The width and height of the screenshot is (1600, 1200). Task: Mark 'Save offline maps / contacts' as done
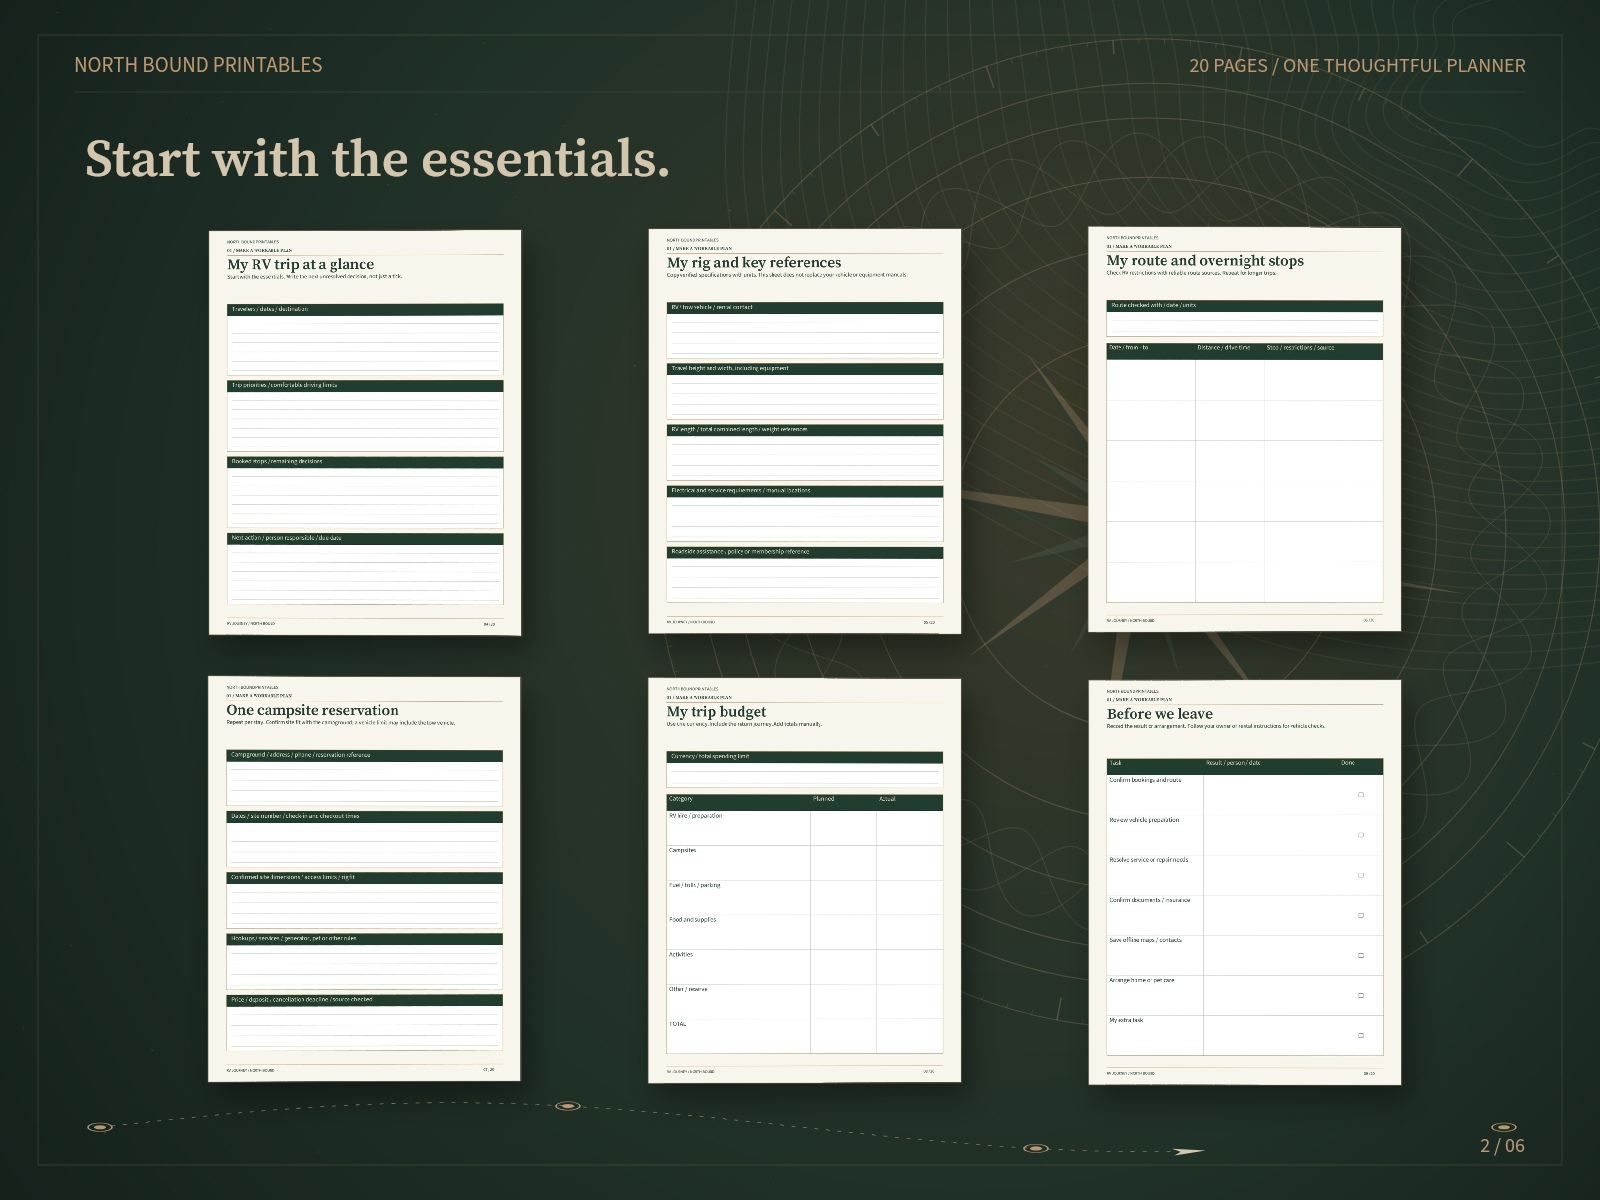(1360, 955)
